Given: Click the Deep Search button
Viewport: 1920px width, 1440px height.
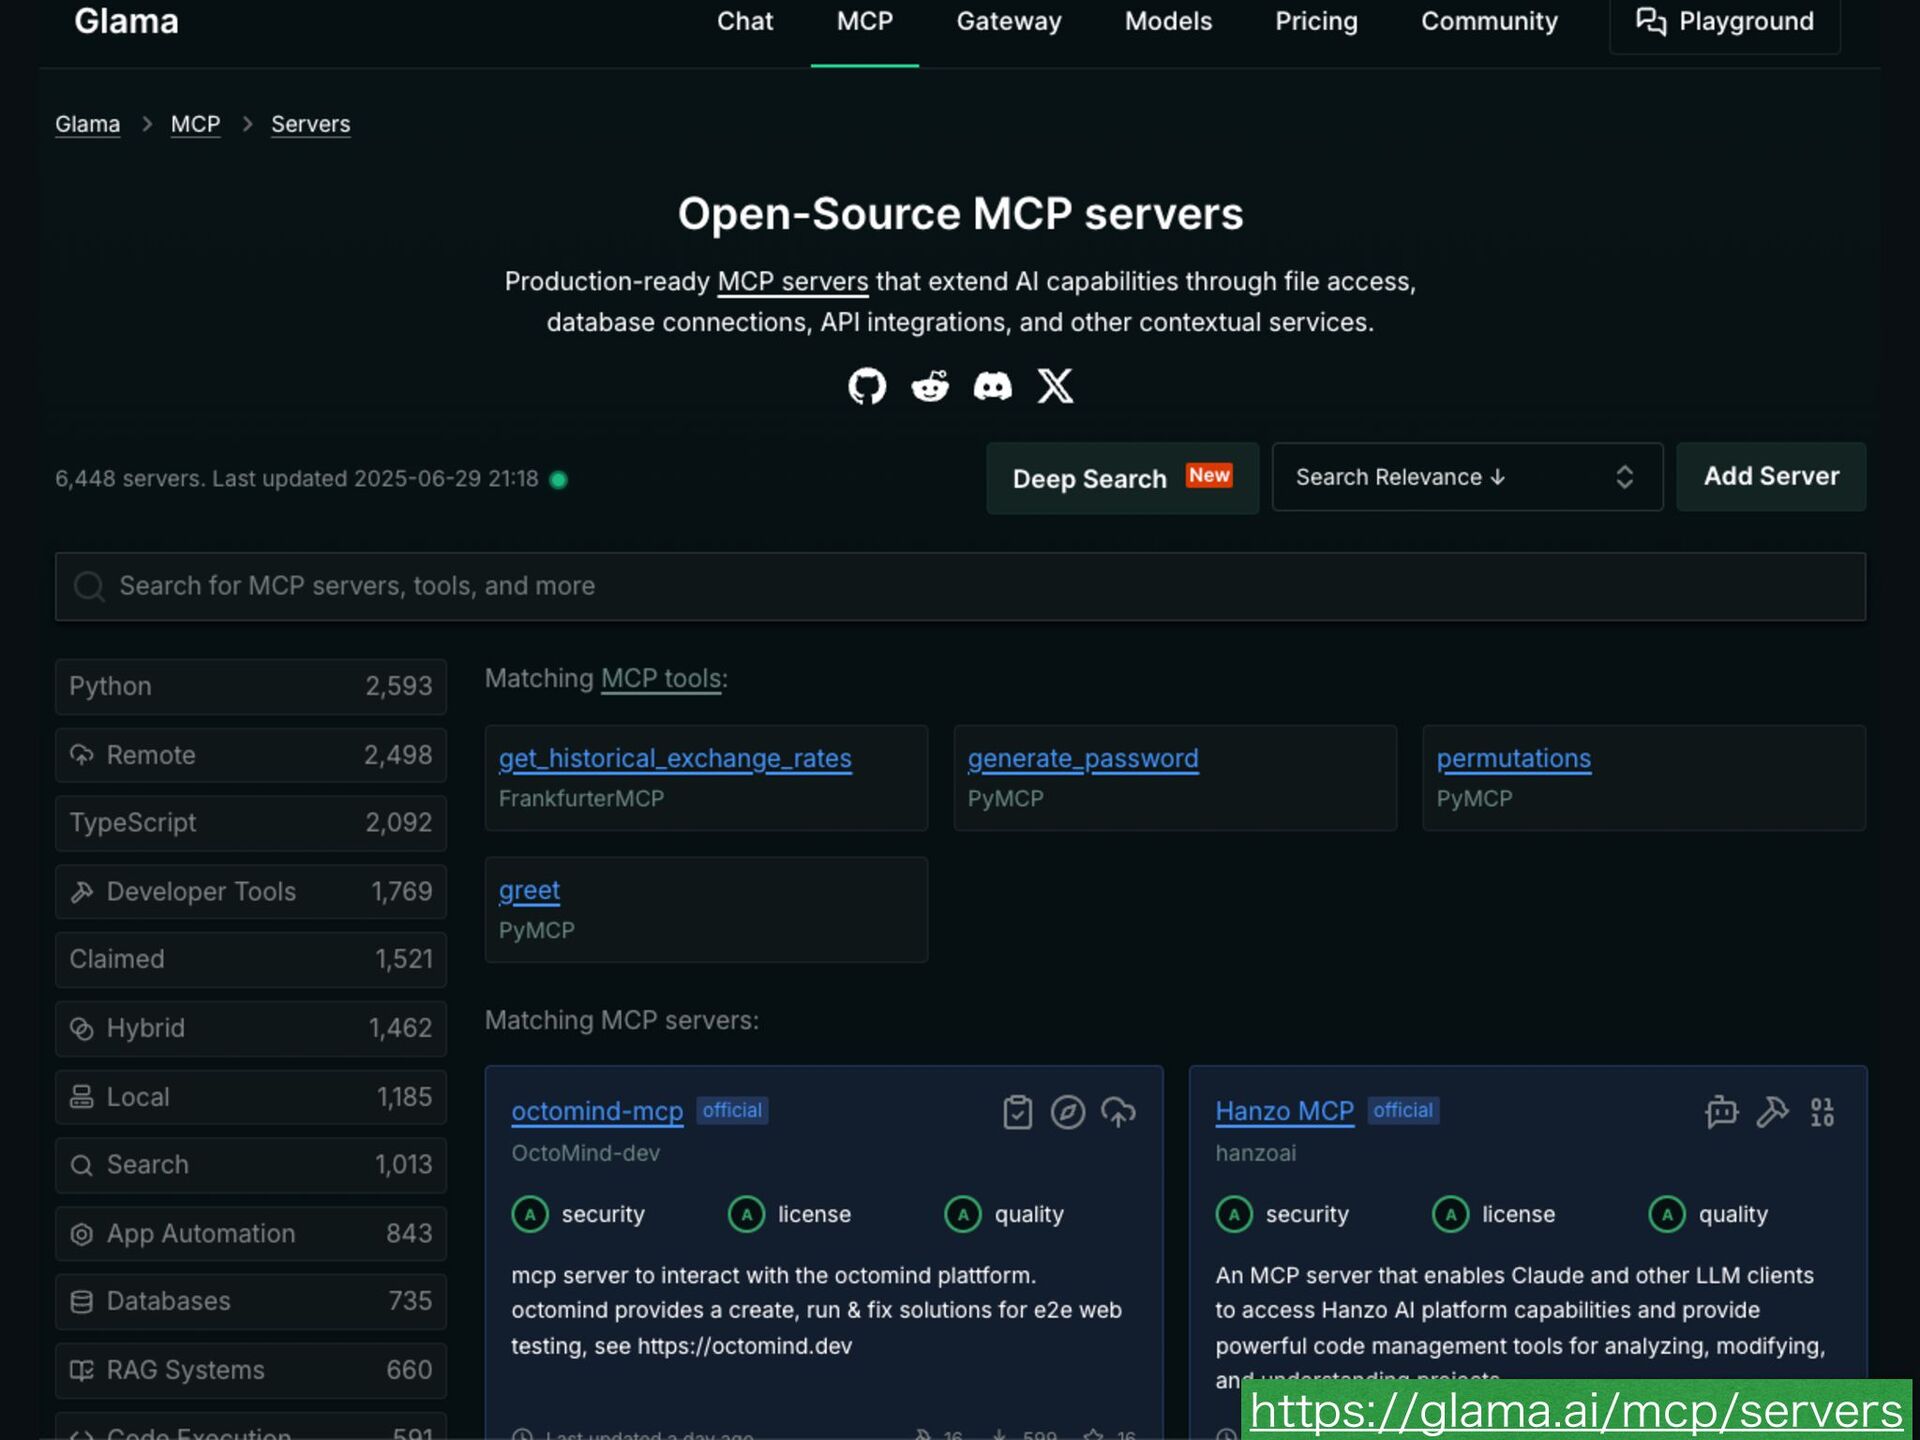Looking at the screenshot, I should tap(1122, 478).
